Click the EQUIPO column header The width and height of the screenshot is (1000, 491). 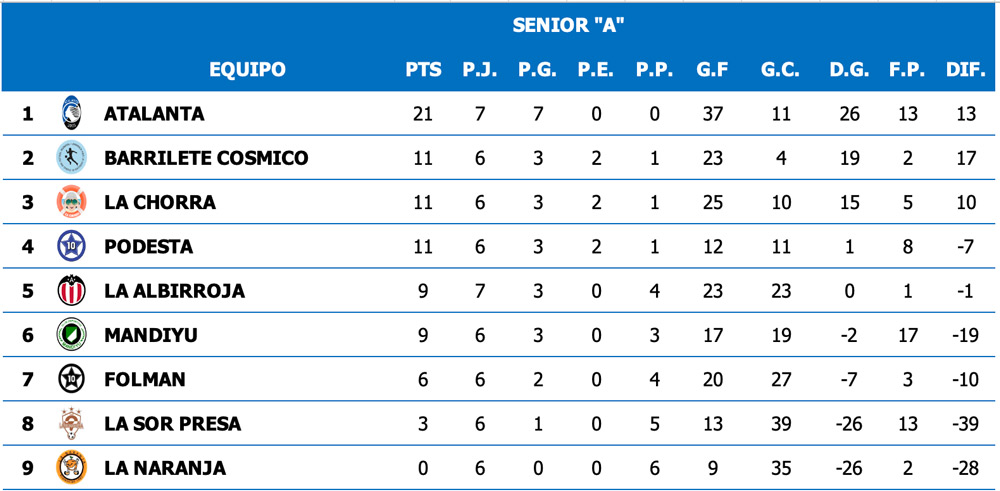point(247,70)
